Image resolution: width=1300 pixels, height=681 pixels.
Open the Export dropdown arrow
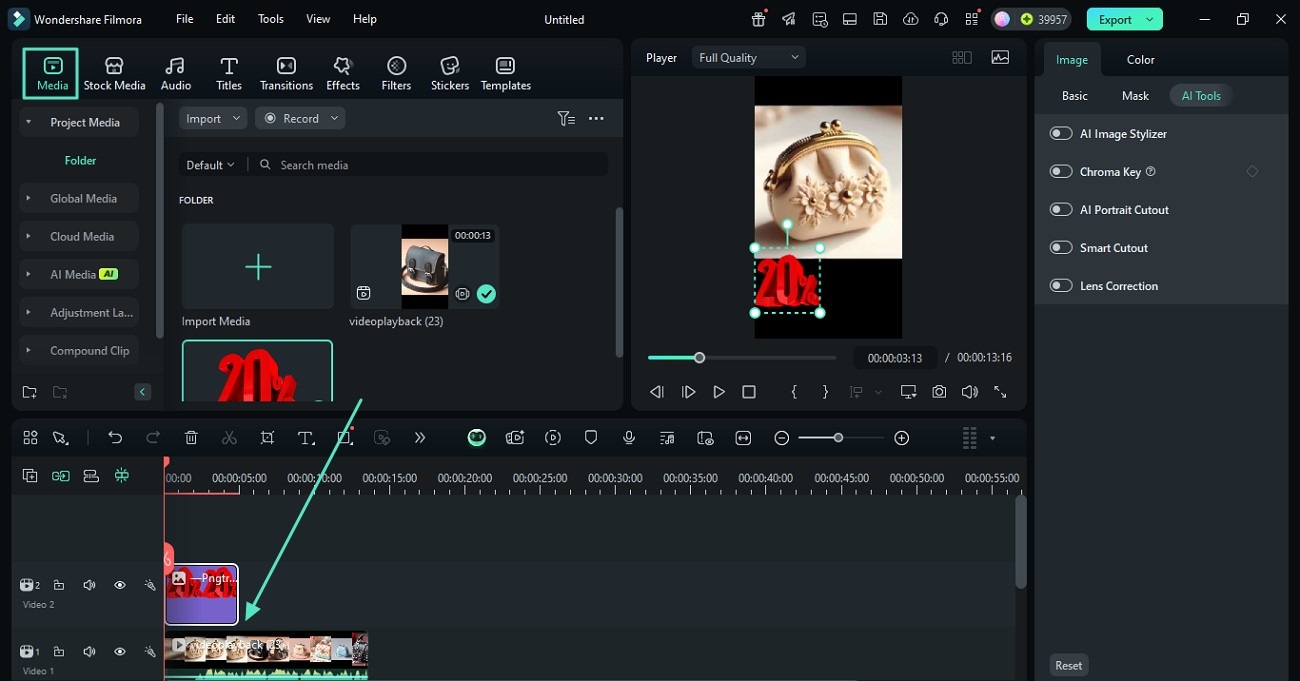pyautogui.click(x=1151, y=19)
